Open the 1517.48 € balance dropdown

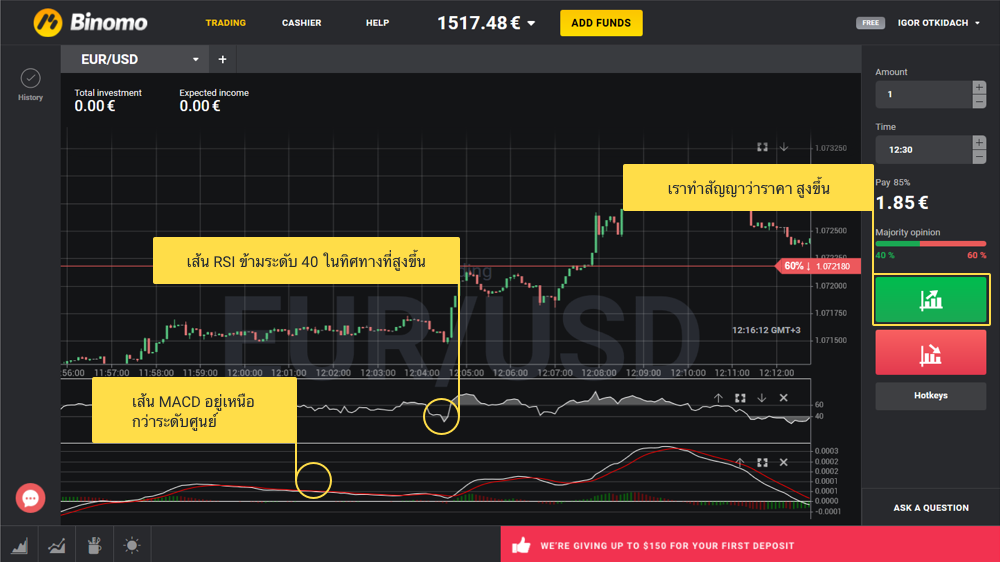coord(531,23)
